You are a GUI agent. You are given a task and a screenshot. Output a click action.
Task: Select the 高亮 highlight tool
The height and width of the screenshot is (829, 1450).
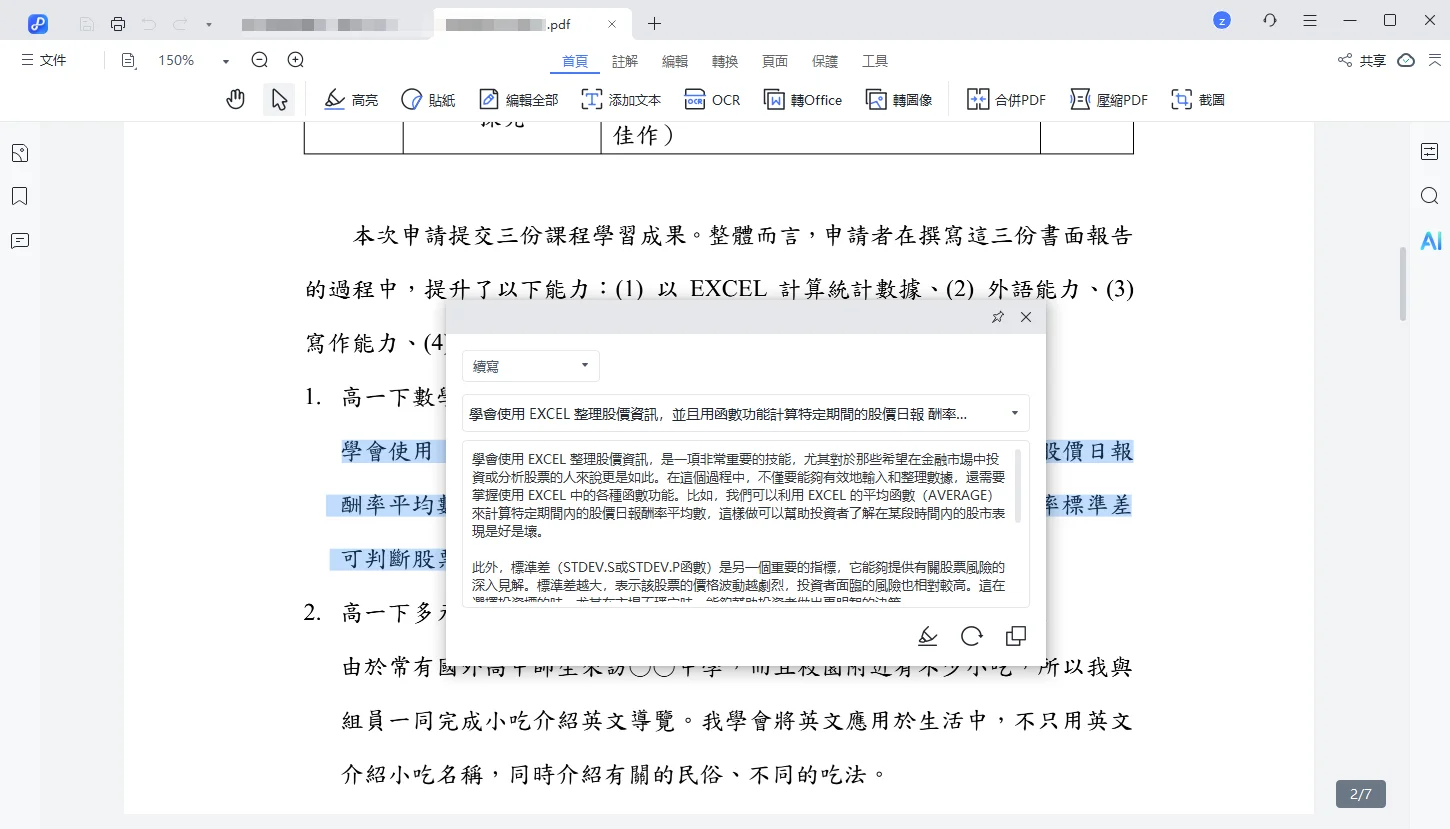tap(350, 99)
